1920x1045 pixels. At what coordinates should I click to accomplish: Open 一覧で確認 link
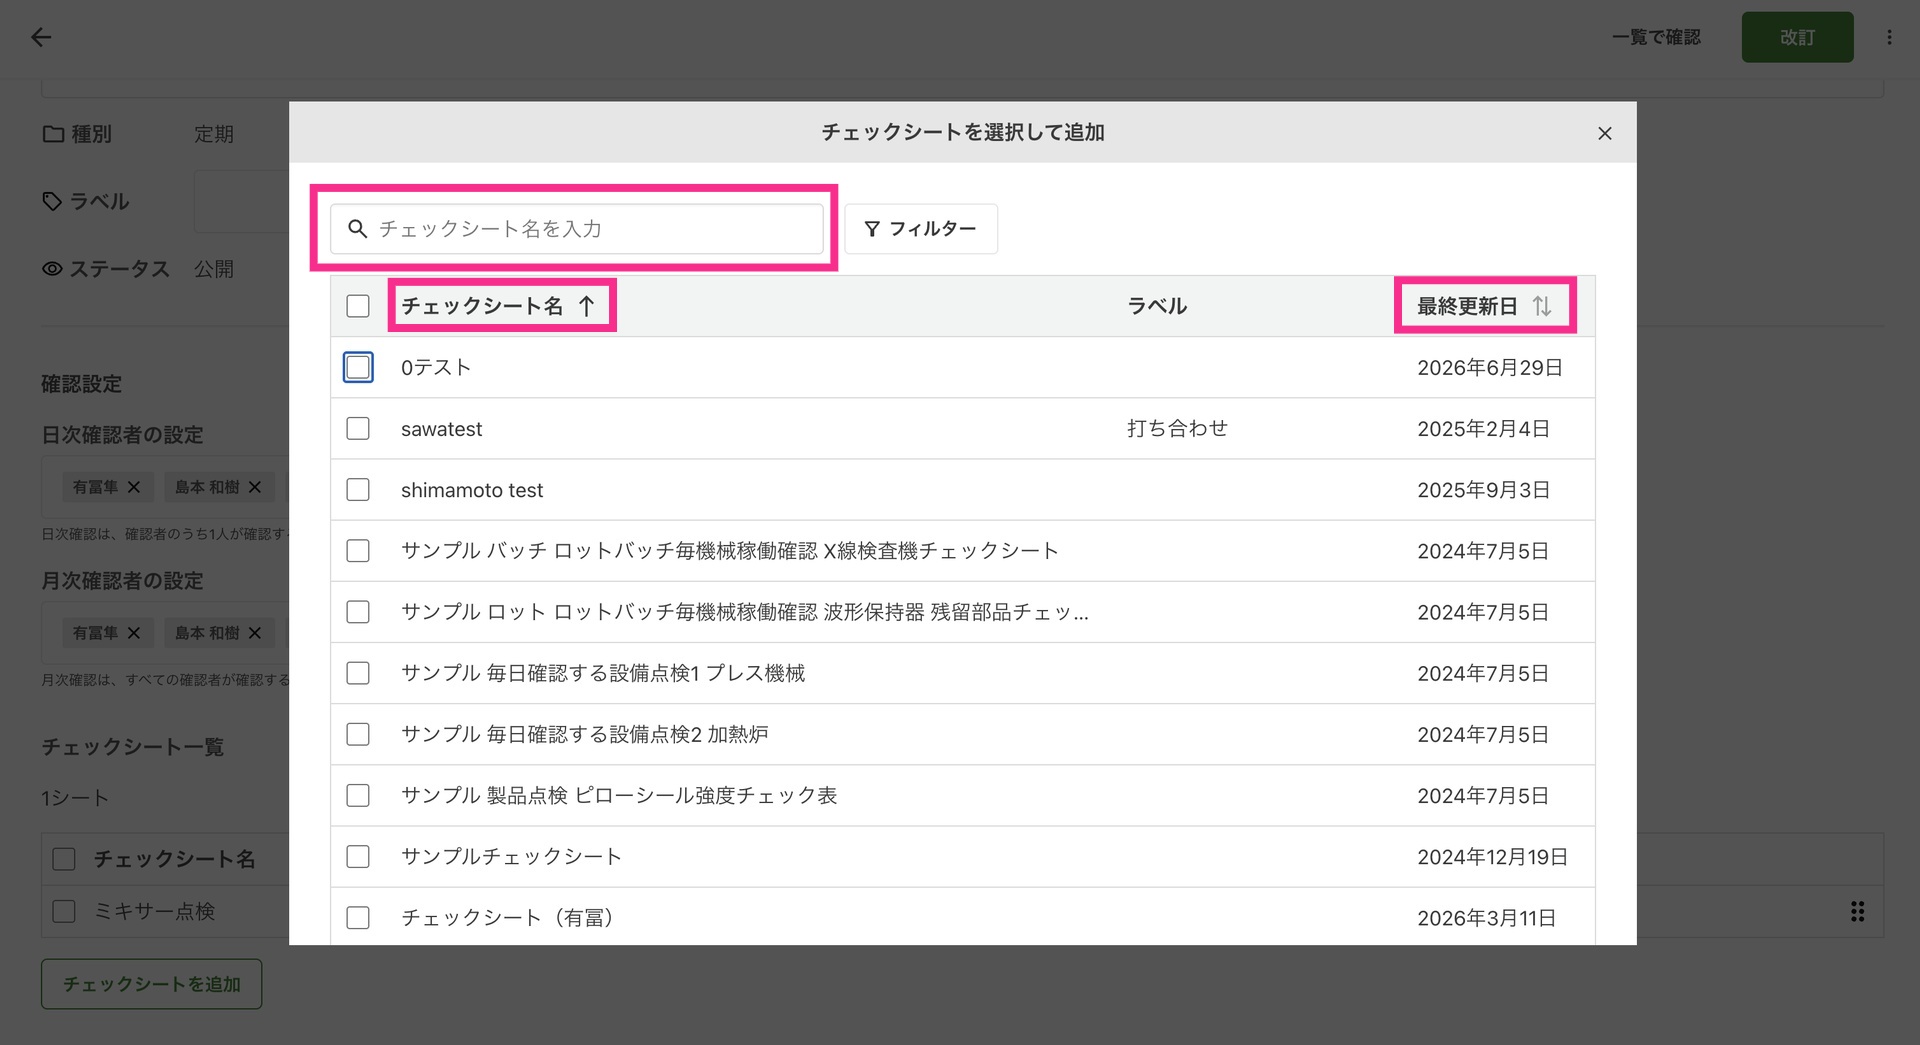point(1656,37)
